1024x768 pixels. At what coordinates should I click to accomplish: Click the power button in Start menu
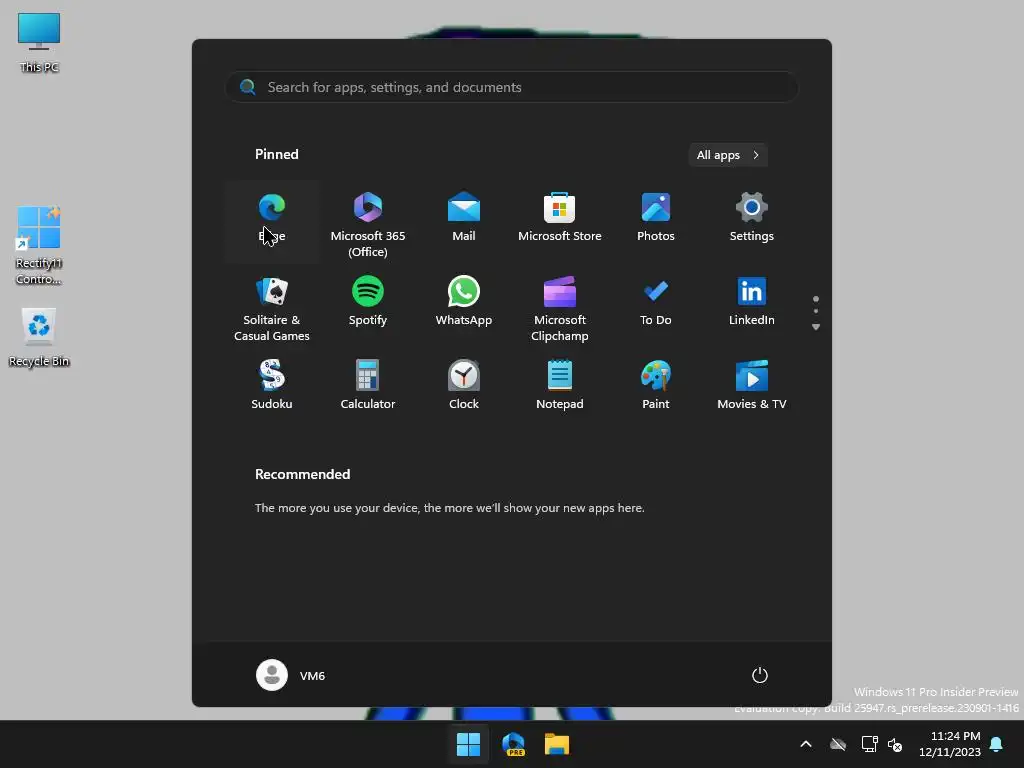760,675
